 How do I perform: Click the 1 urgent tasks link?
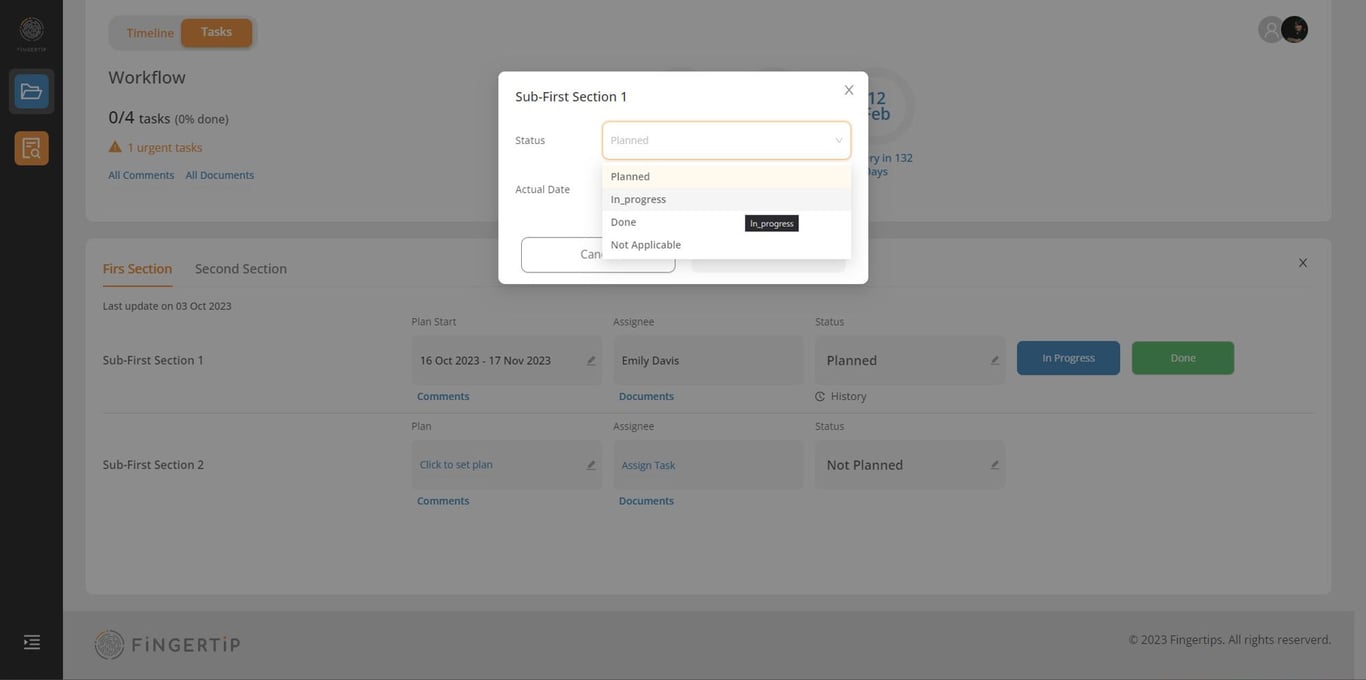[164, 147]
